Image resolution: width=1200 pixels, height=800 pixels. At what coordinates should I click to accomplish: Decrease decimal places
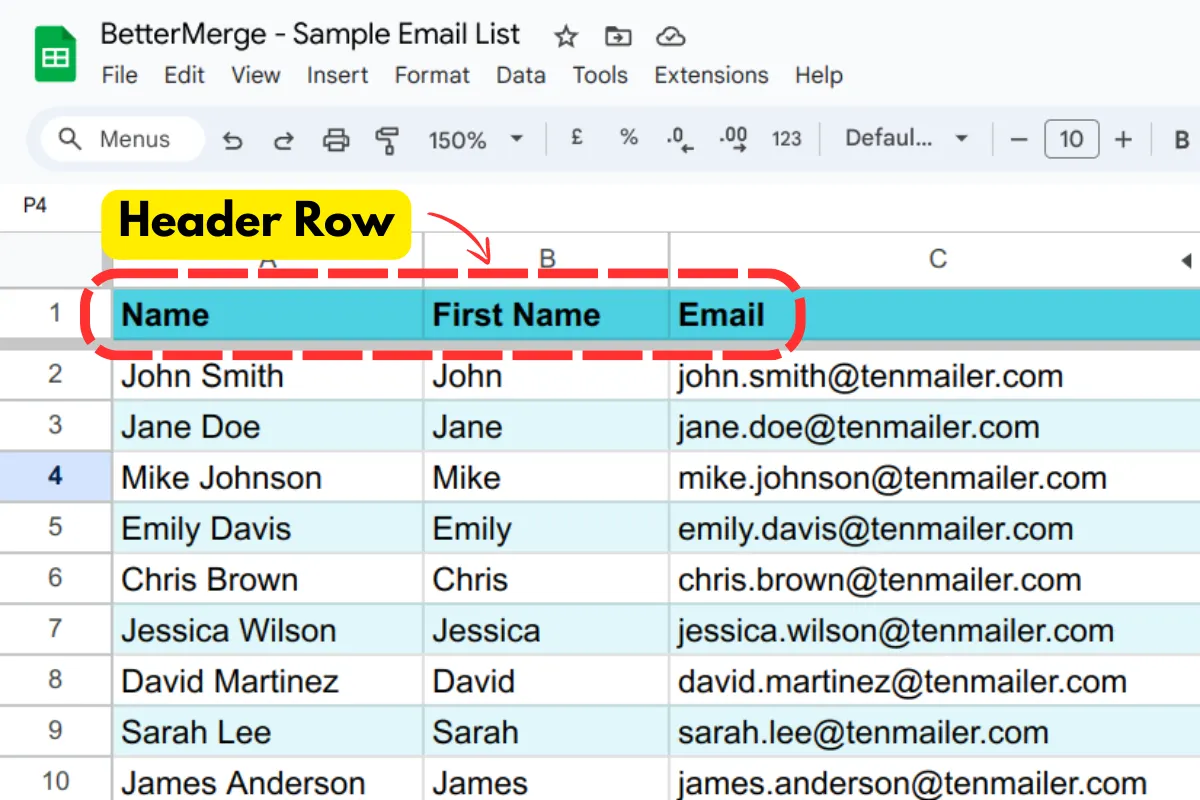(x=681, y=139)
